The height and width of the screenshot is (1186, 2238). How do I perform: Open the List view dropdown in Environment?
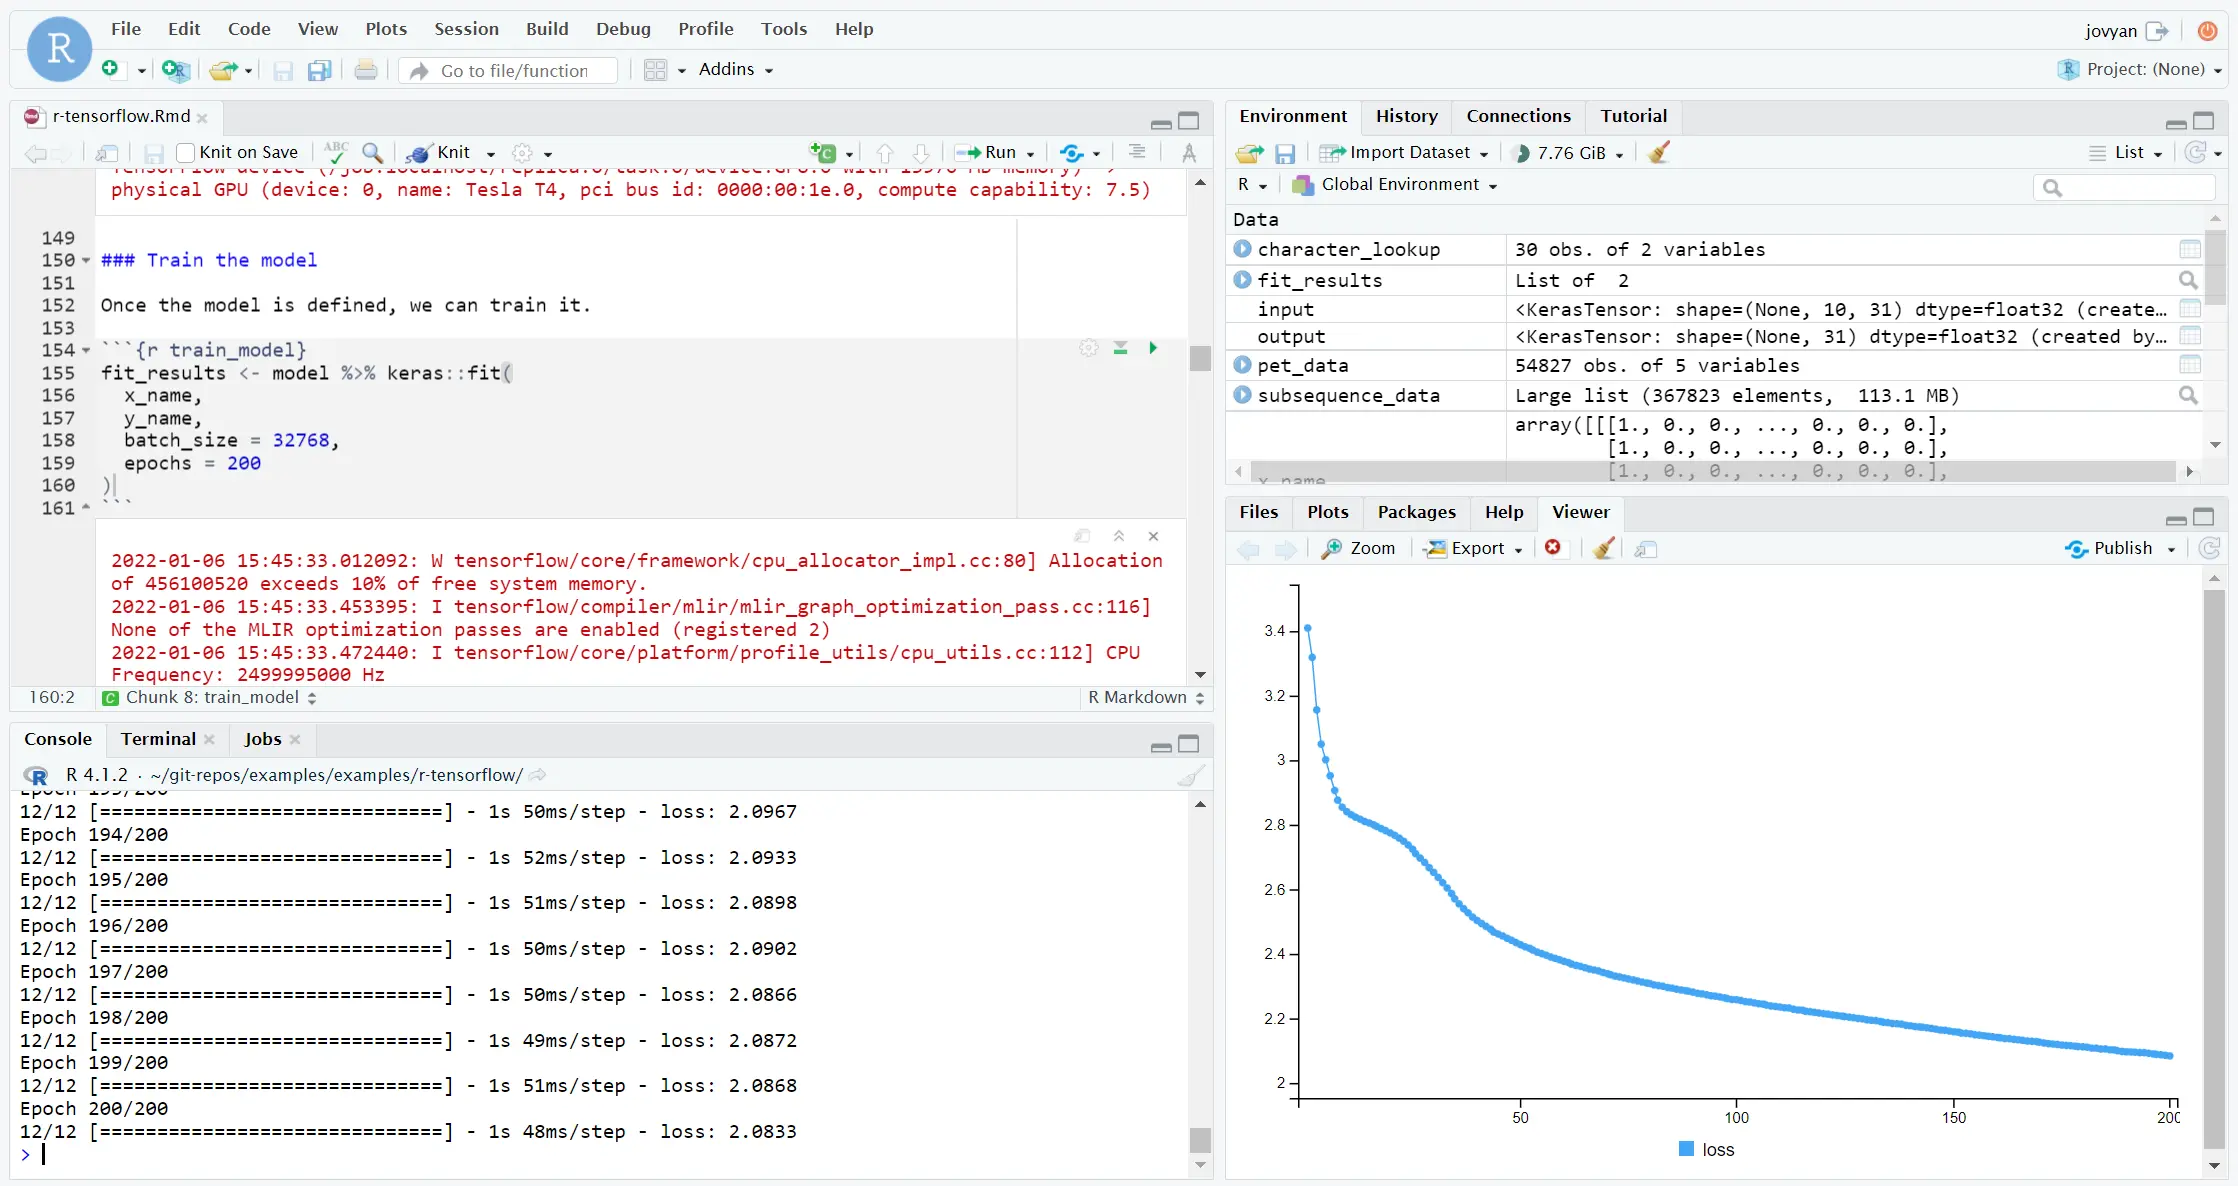[2126, 152]
